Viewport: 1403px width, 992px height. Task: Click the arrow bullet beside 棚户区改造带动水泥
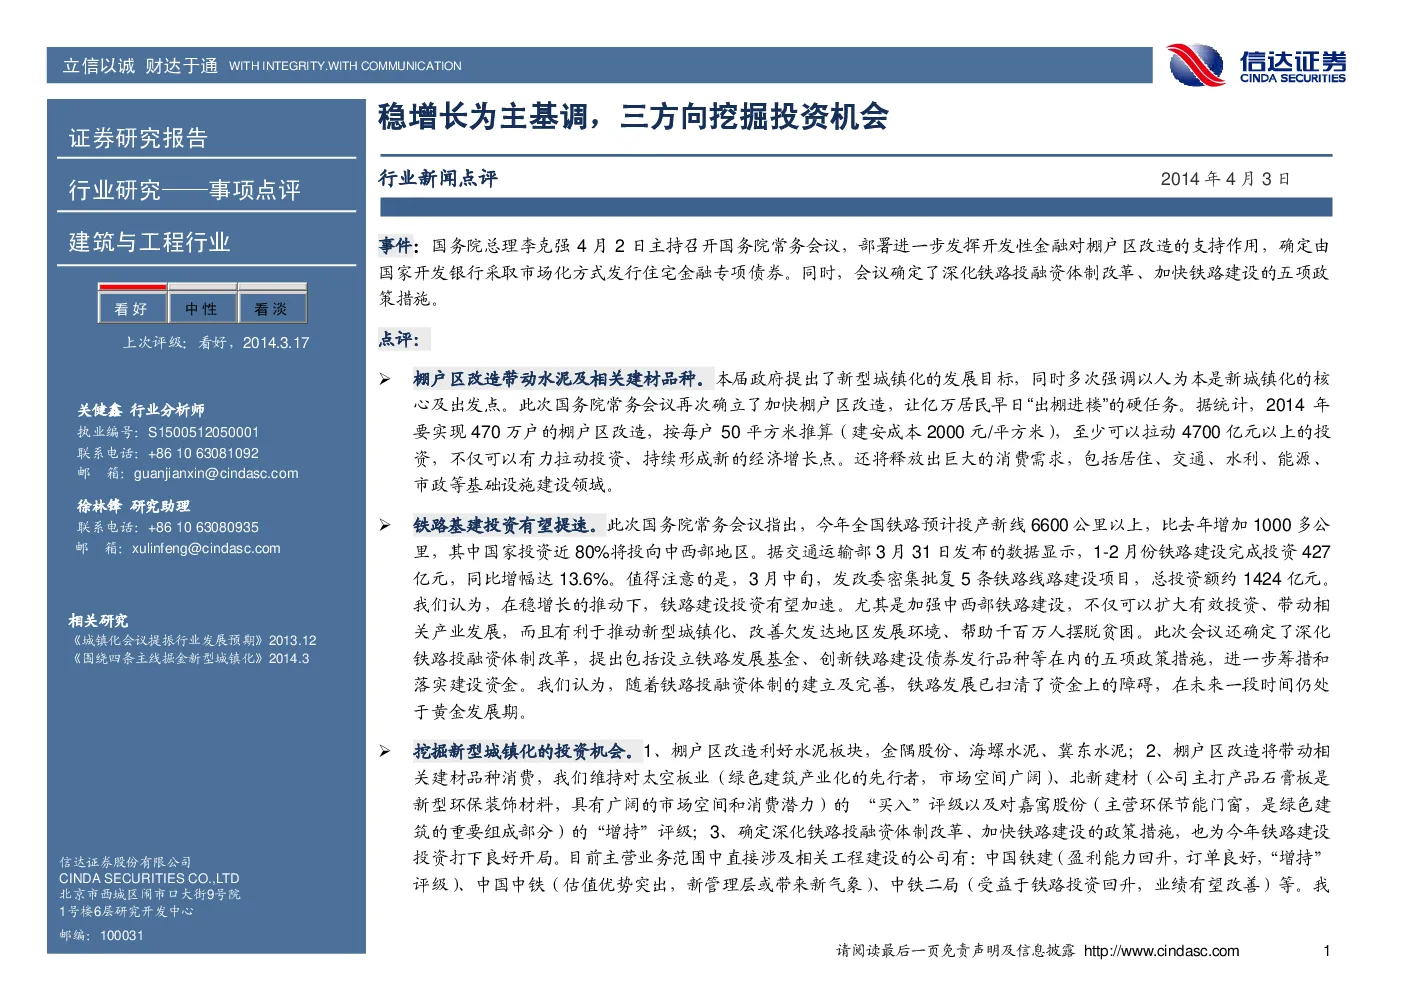[x=385, y=379]
